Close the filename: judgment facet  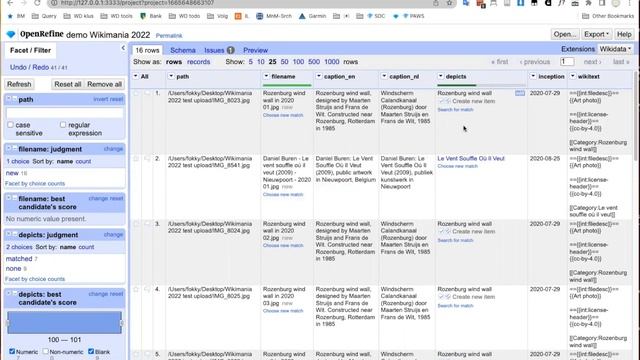tap(9, 149)
